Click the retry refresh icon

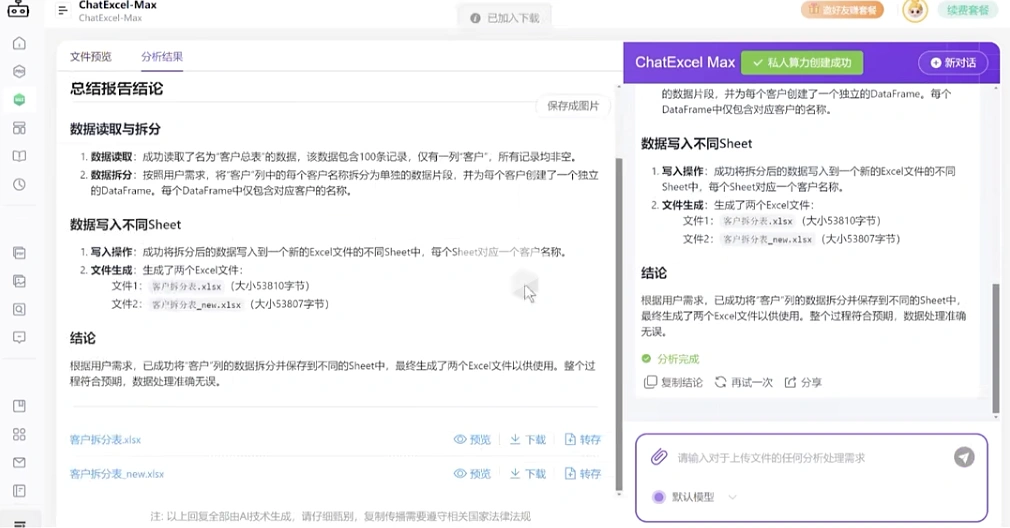(720, 382)
